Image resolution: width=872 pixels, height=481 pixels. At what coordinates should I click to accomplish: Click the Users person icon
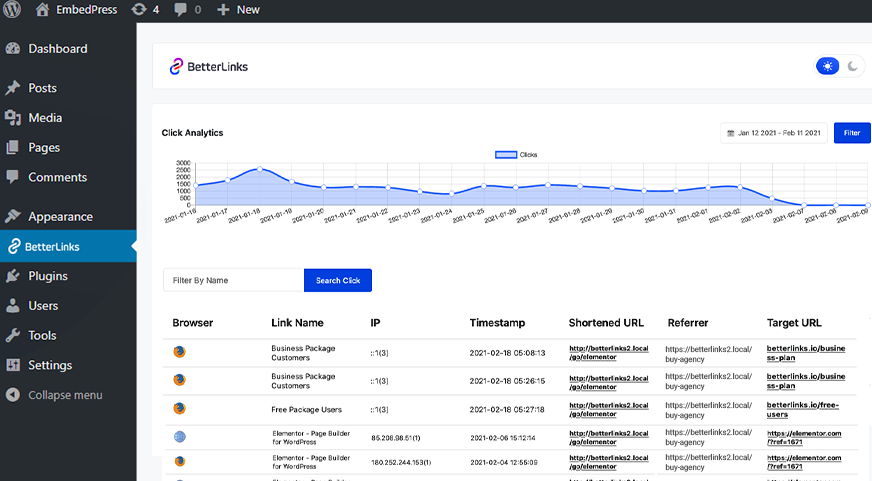coord(13,306)
